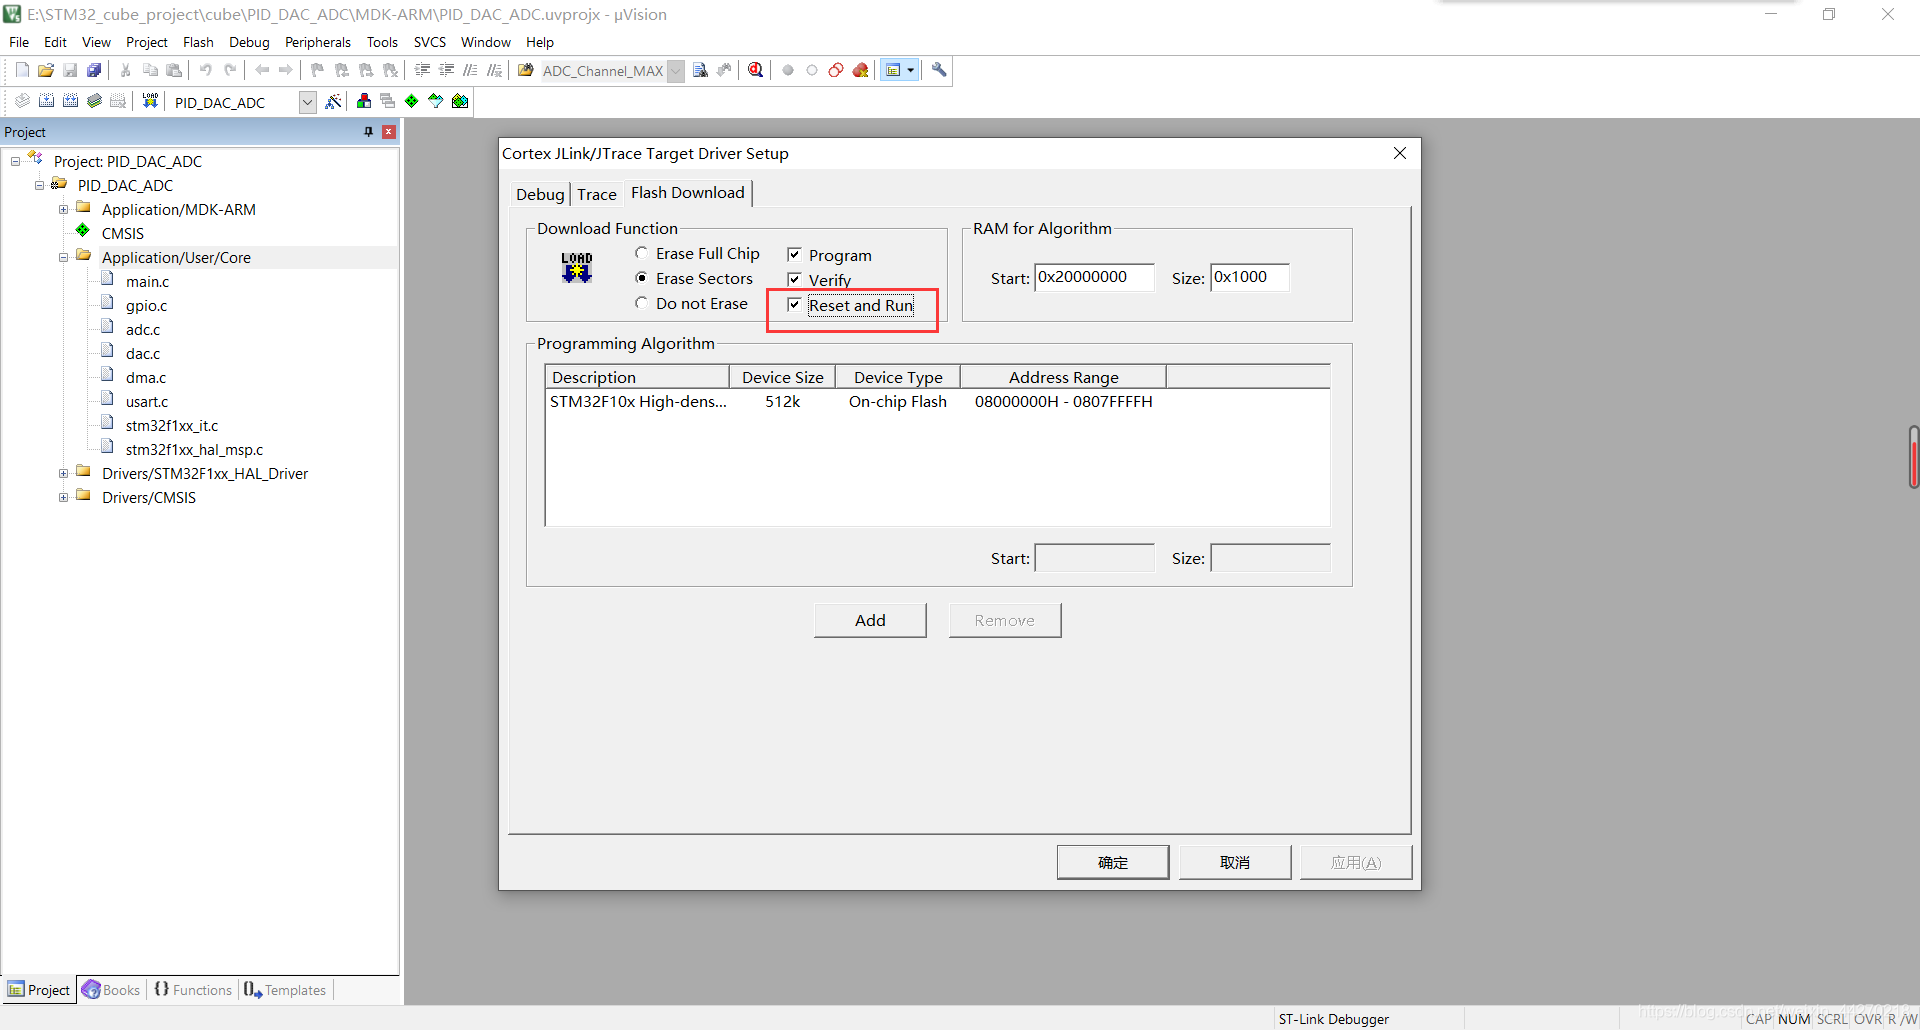The width and height of the screenshot is (1920, 1030).
Task: Expand the Drivers/CMSIS group
Action: click(x=63, y=497)
